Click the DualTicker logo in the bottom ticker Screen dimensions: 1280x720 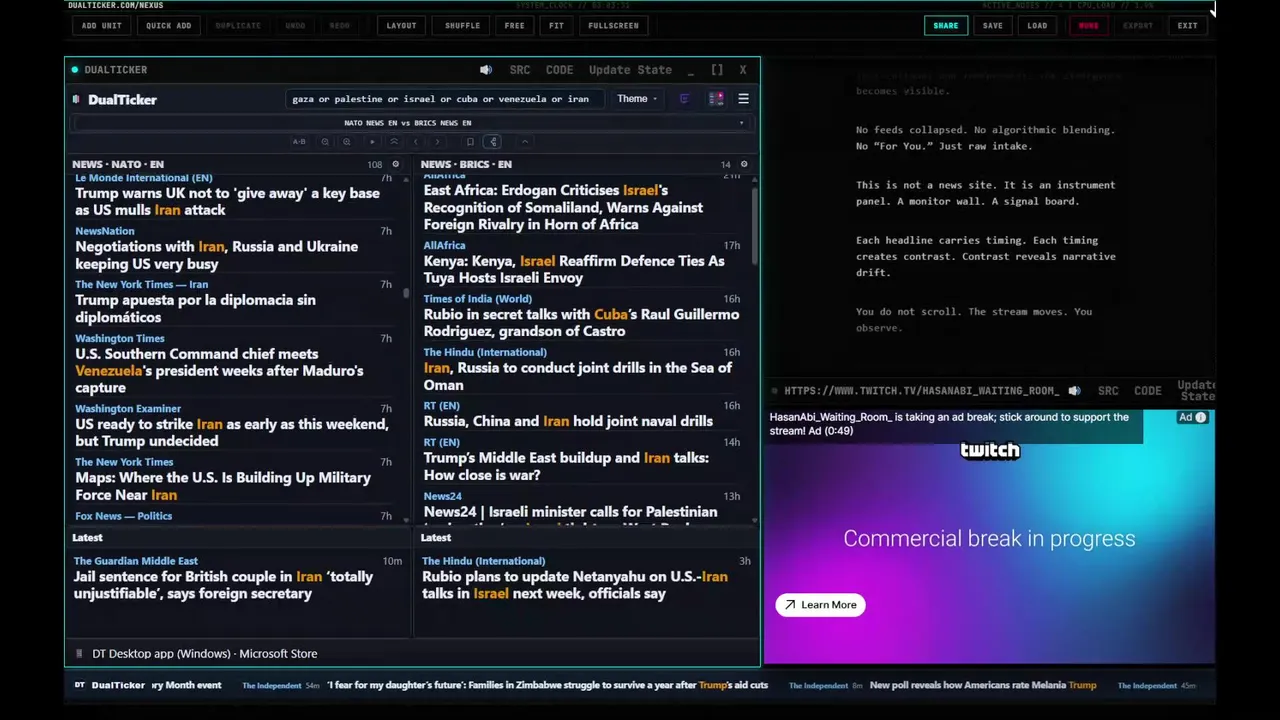click(x=110, y=685)
